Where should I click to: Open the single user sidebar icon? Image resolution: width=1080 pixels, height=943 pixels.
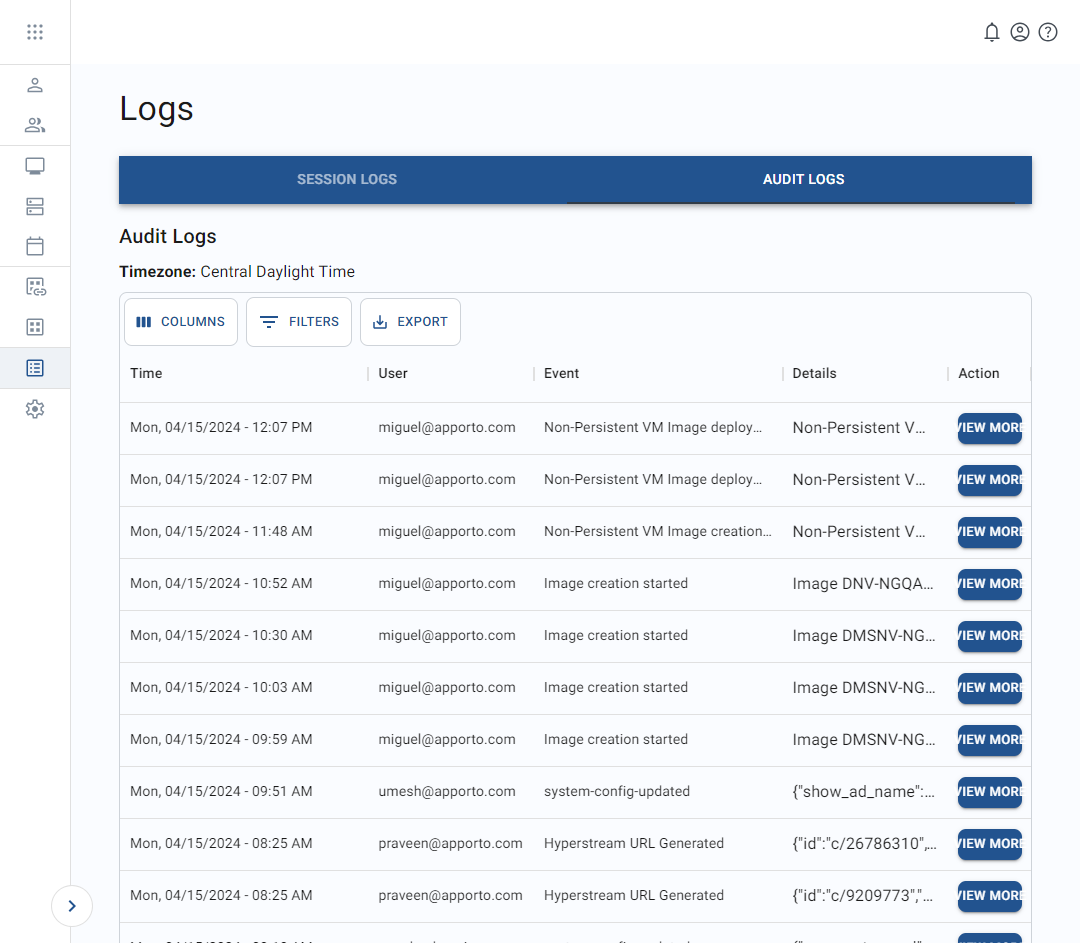coord(35,85)
